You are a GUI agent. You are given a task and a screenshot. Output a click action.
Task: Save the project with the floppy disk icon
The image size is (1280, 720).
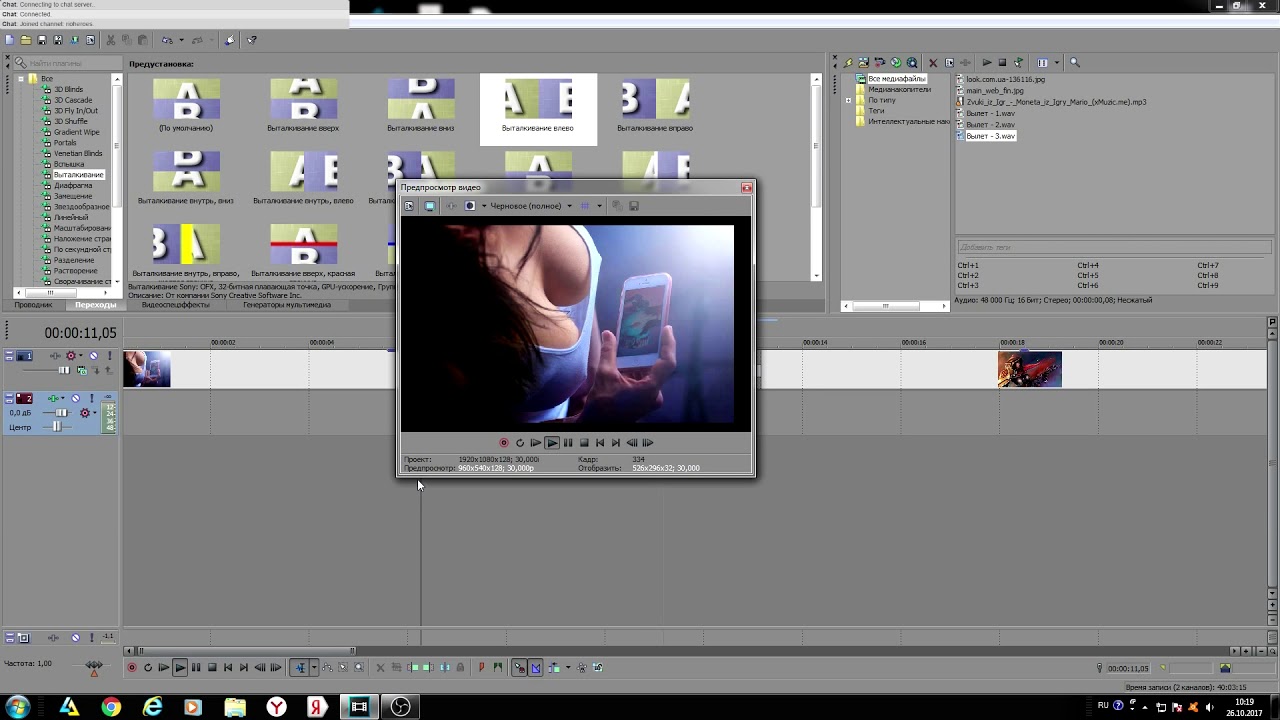point(42,40)
